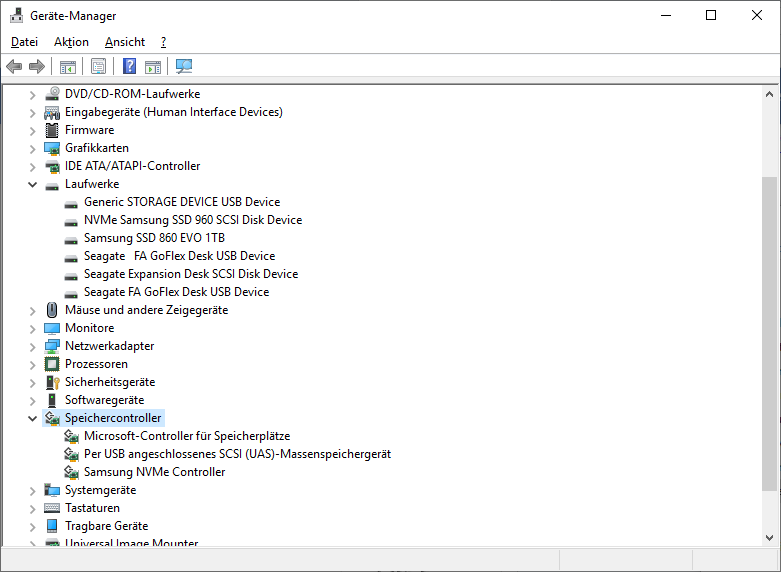Select Samsung SSD 860 EVO 1TB
This screenshot has height=572, width=781.
click(x=154, y=238)
